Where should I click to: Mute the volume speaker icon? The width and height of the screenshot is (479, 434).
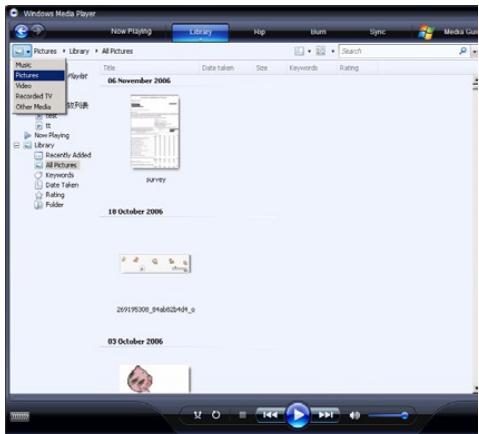[355, 415]
